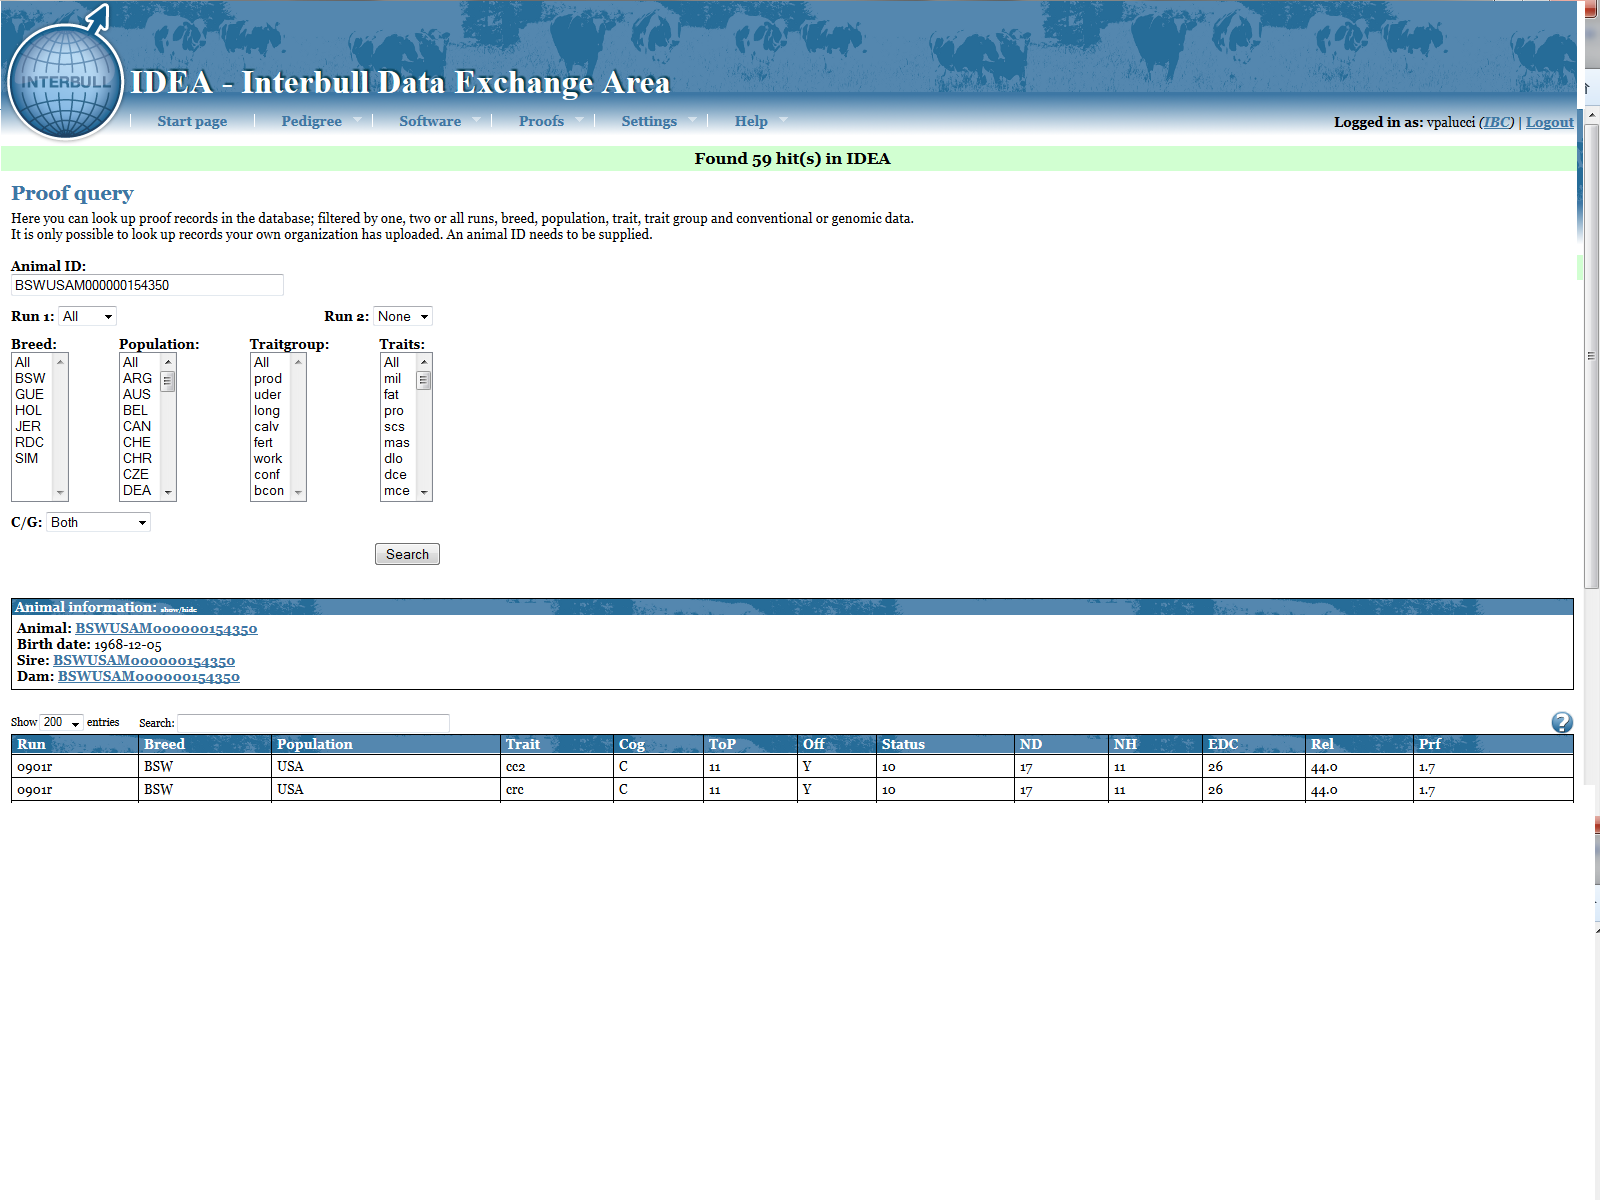The height and width of the screenshot is (1200, 1600).
Task: Open the Pedigree menu
Action: click(311, 121)
